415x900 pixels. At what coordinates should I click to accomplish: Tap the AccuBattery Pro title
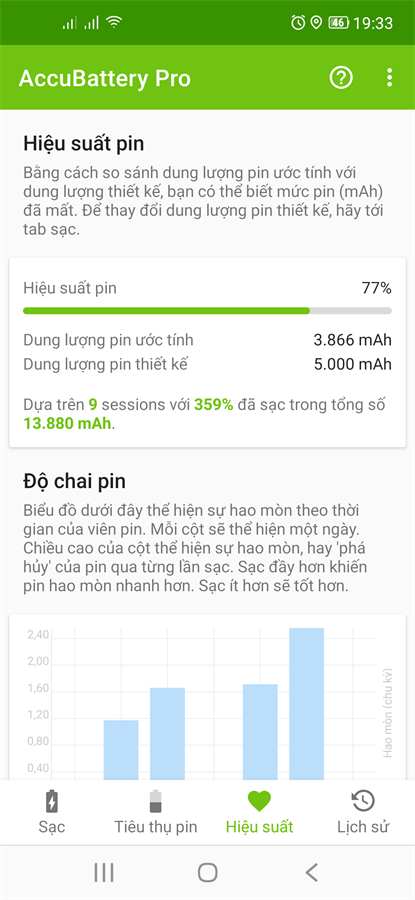(x=104, y=78)
